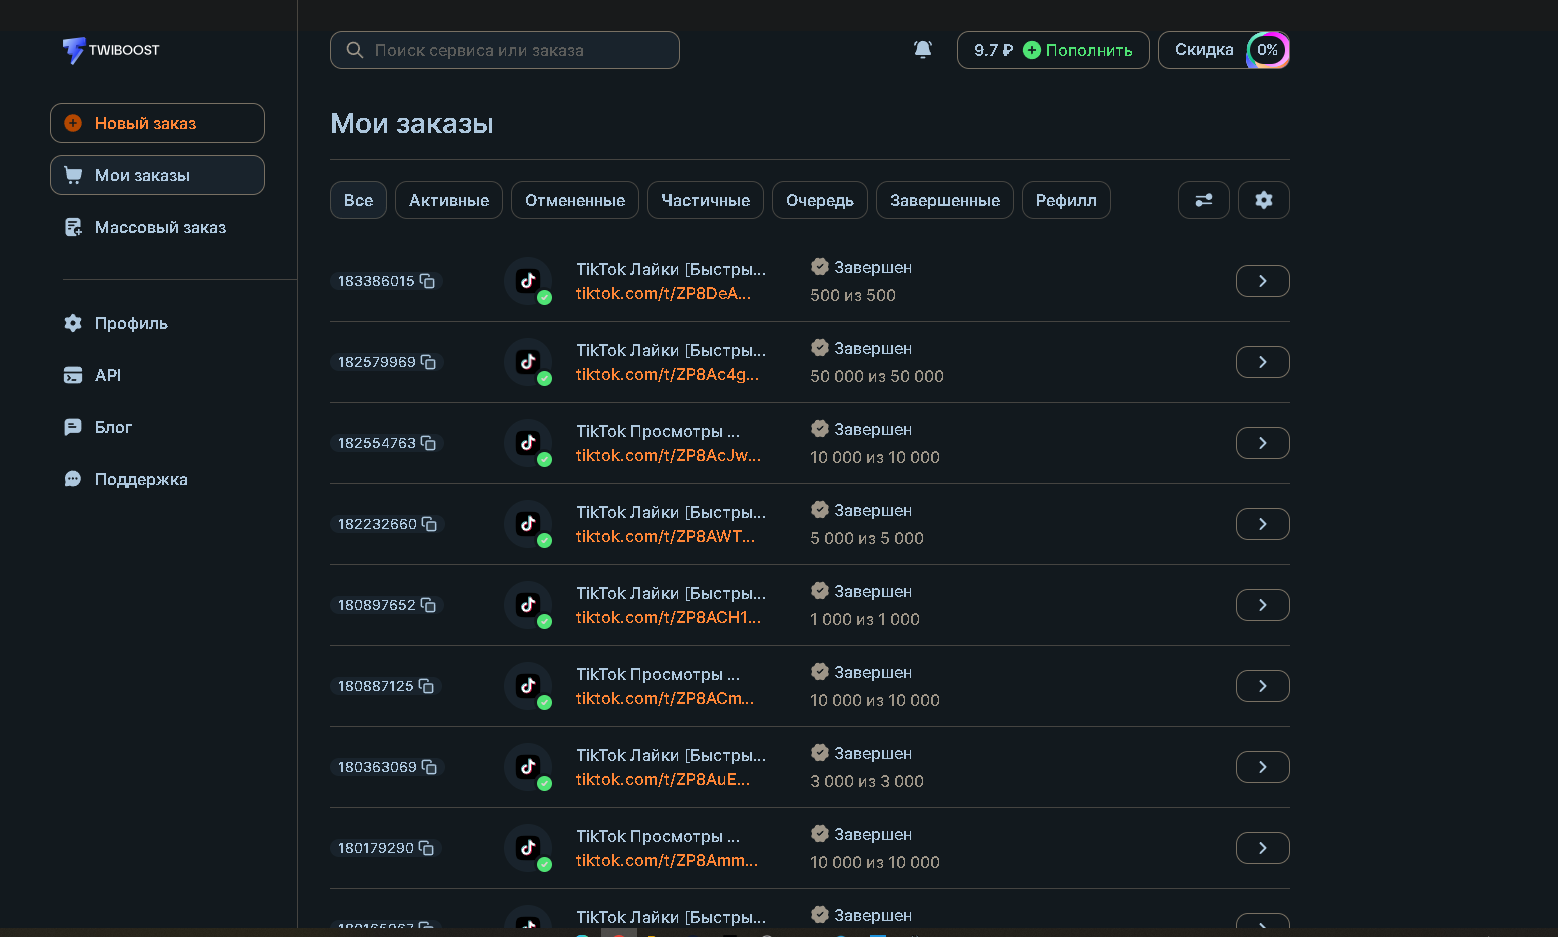Open the tiktok.com/t/ZP8AWT... link
Viewport: 1558px width, 937px height.
click(x=665, y=537)
